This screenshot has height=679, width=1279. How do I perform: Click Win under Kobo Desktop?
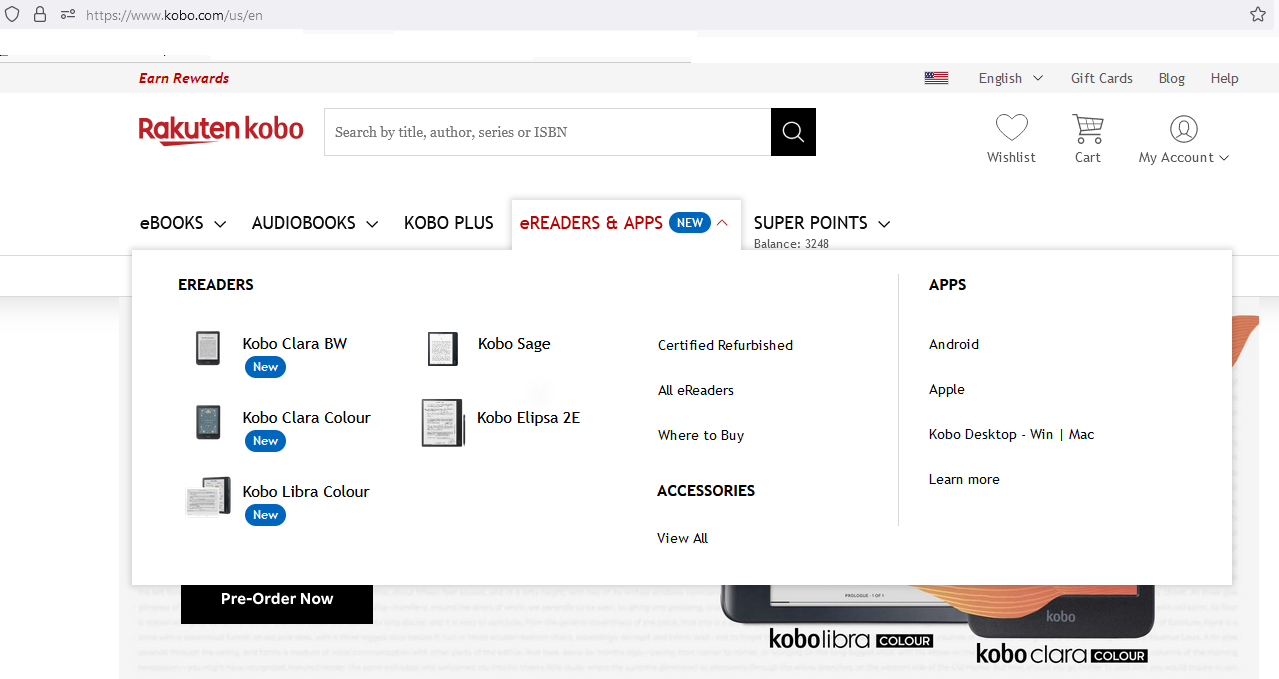[1042, 434]
